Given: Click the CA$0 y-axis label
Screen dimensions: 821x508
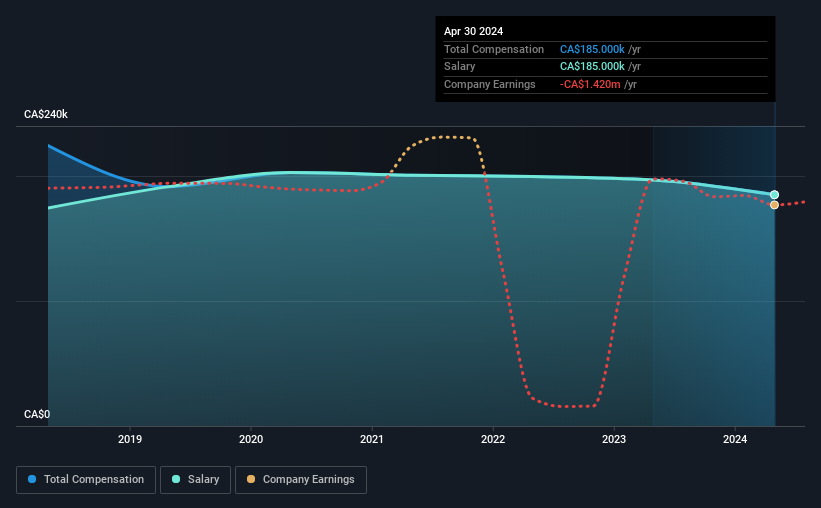Looking at the screenshot, I should pos(37,414).
